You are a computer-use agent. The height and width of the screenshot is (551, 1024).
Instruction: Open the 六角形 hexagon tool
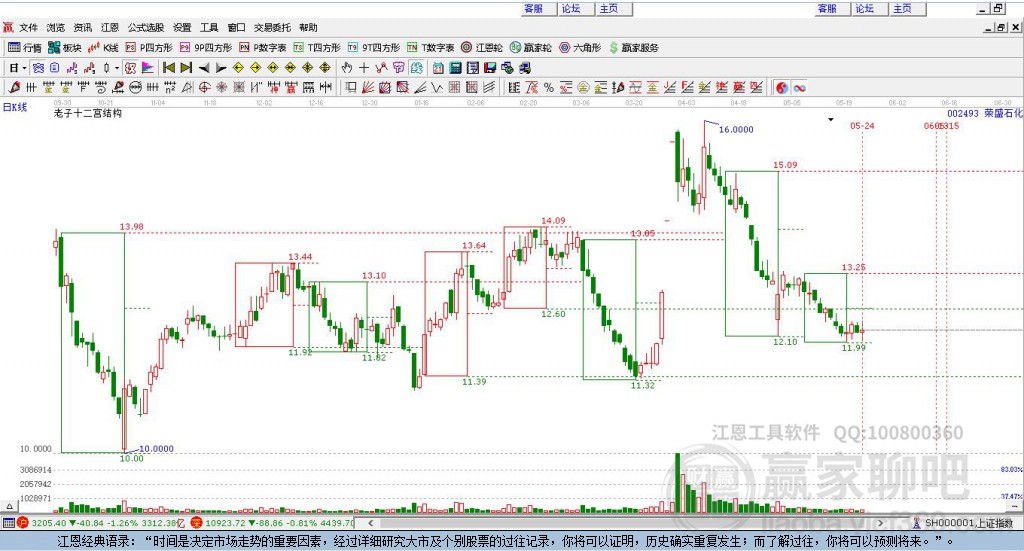coord(580,48)
